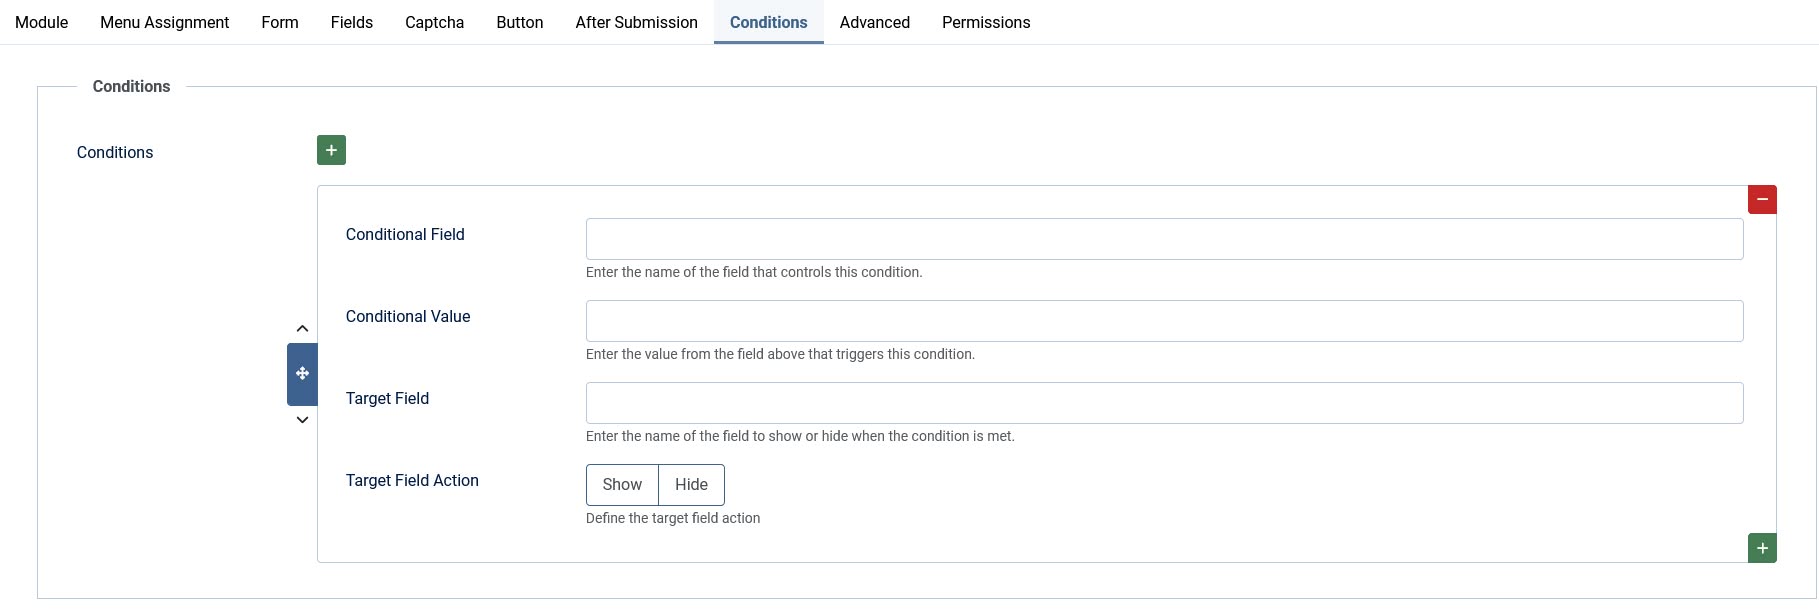Move condition up with the up chevron
The height and width of the screenshot is (613, 1819).
pyautogui.click(x=302, y=329)
